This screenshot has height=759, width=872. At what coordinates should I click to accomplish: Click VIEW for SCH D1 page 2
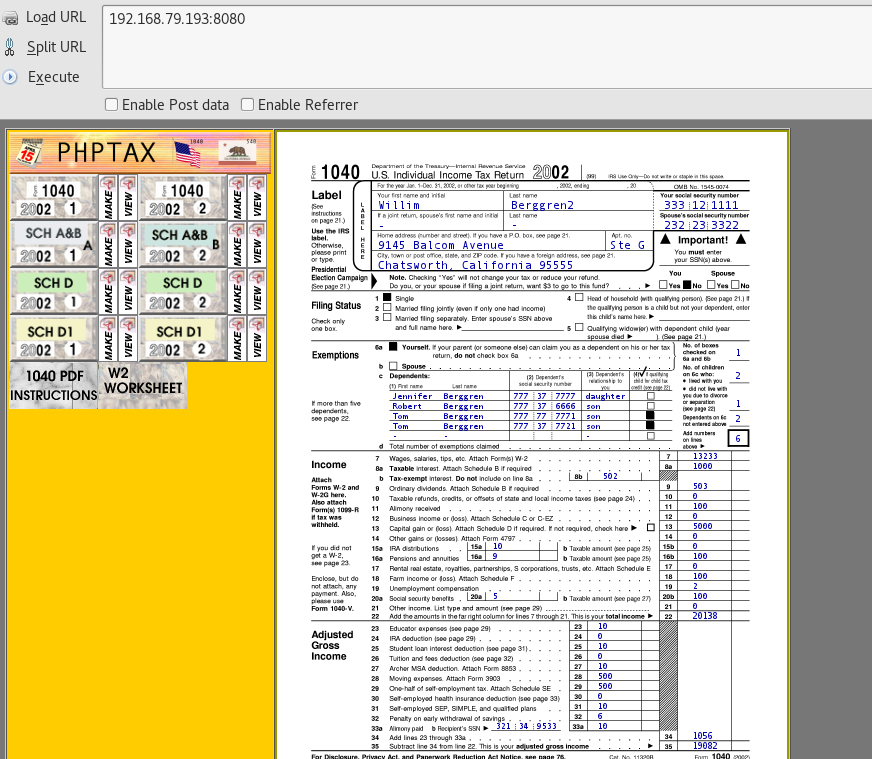tap(257, 339)
